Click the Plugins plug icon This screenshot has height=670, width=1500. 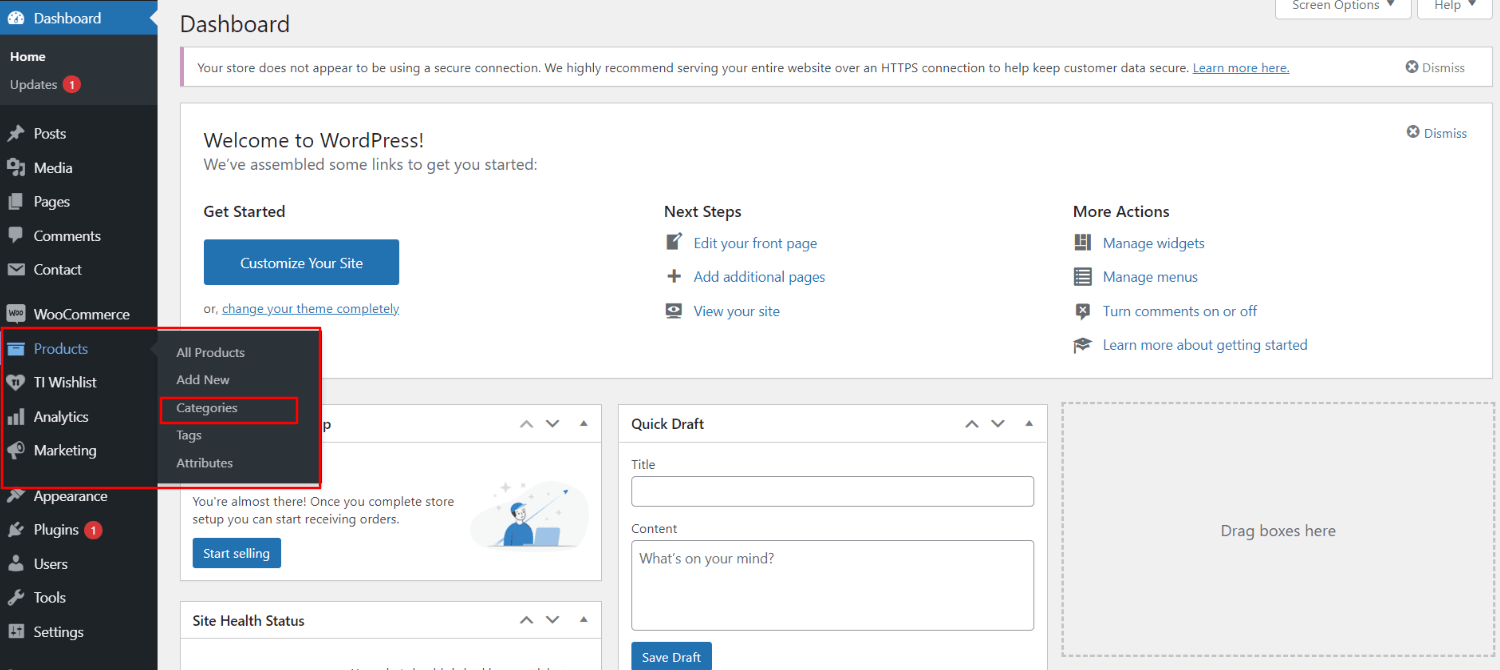15,530
